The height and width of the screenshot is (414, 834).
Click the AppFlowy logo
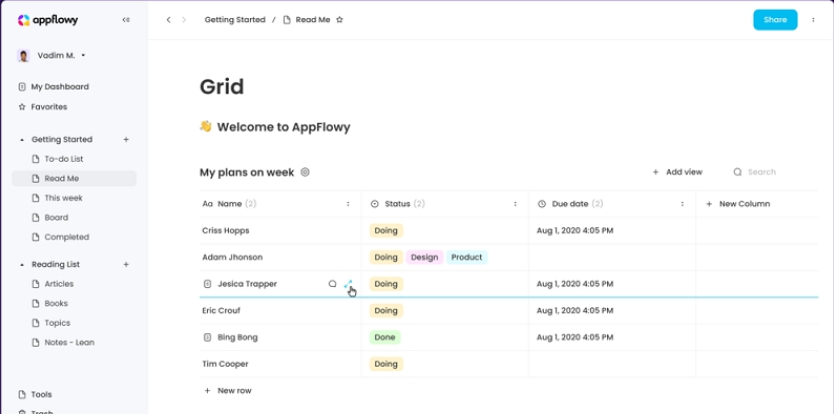pos(48,20)
